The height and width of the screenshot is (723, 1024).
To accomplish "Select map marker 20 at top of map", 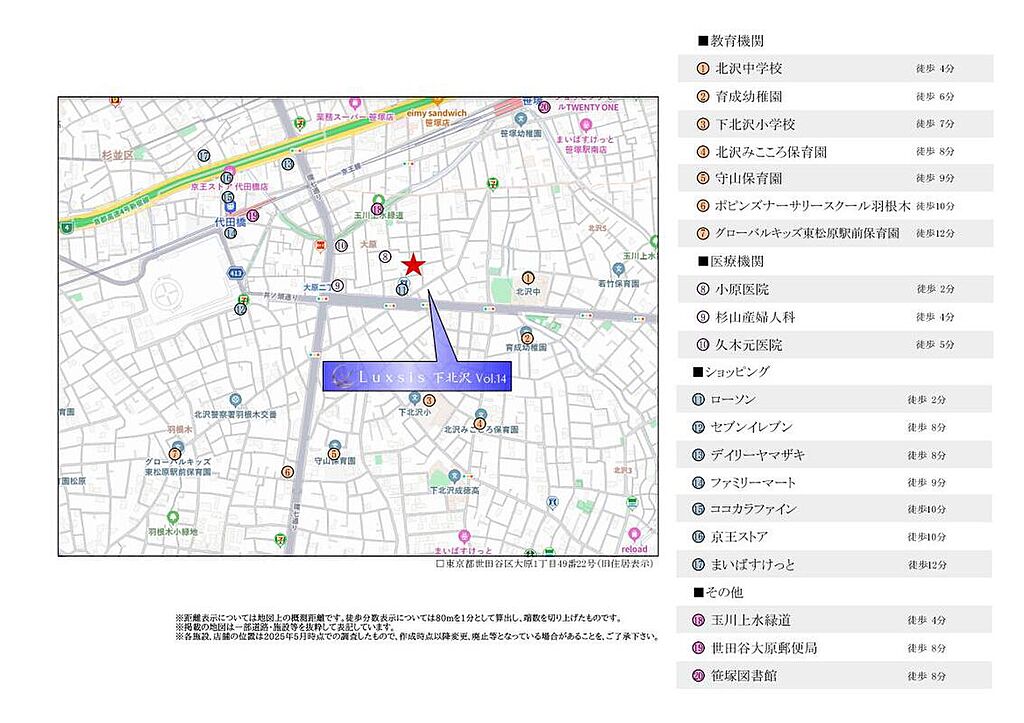I will point(544,107).
